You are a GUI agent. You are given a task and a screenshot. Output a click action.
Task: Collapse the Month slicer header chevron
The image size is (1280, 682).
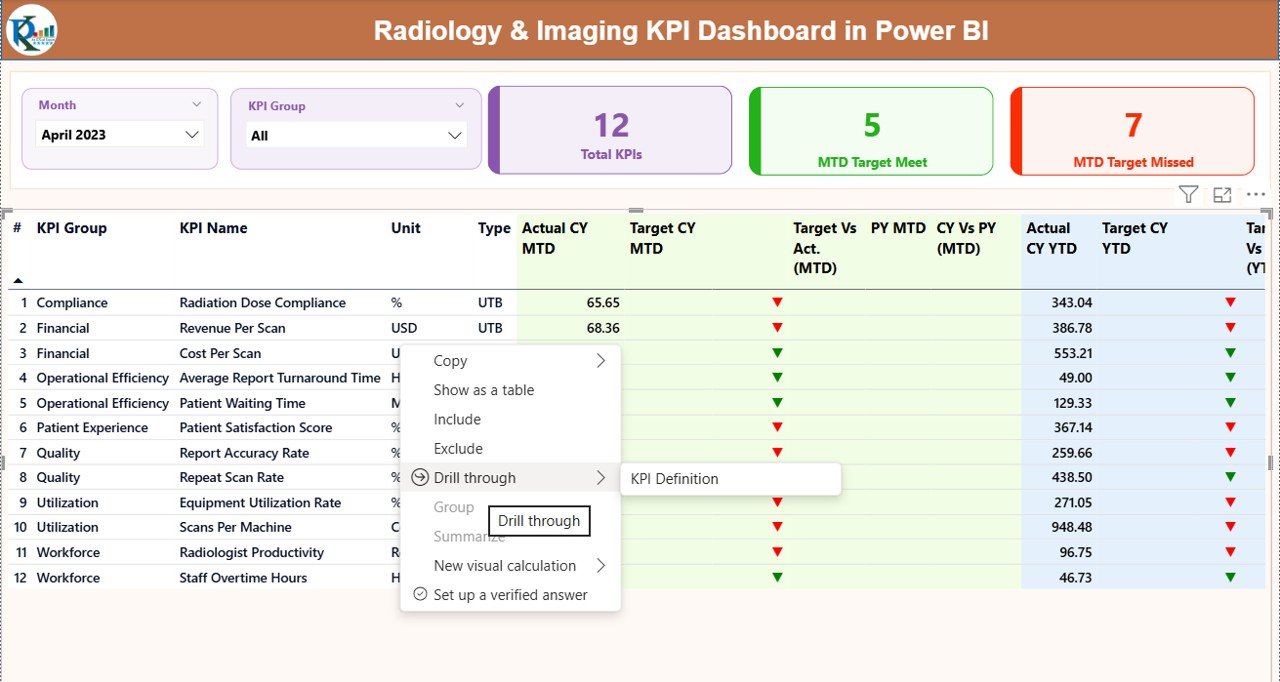click(x=196, y=104)
